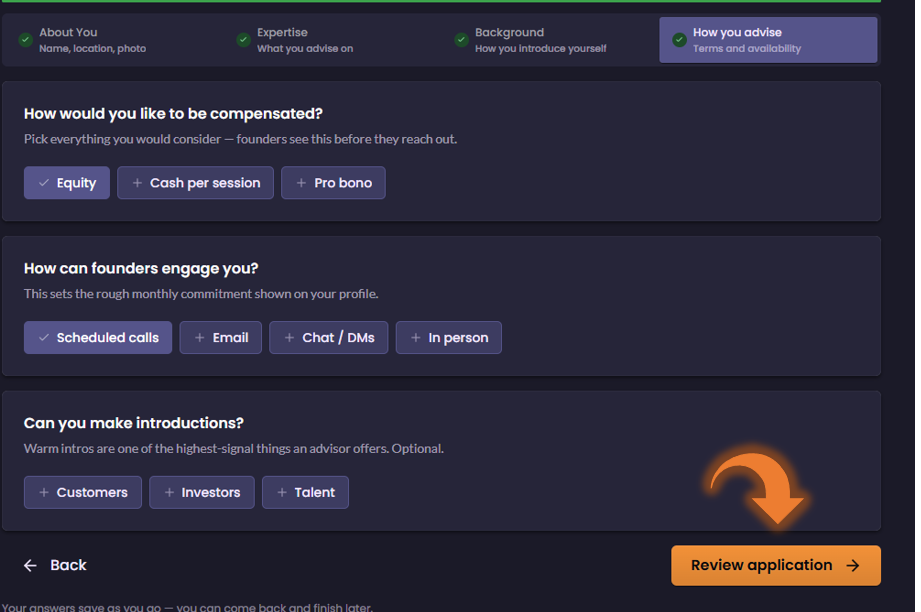Choose the Talent introductions chip
The image size is (921, 612).
(305, 492)
